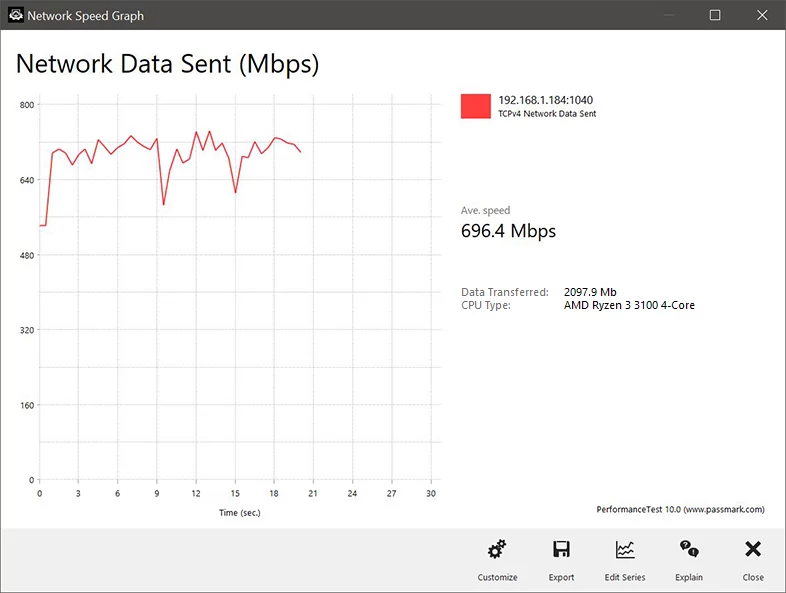Click the TCPv4 Network Data Sent label
The width and height of the screenshot is (786, 593).
pos(547,114)
